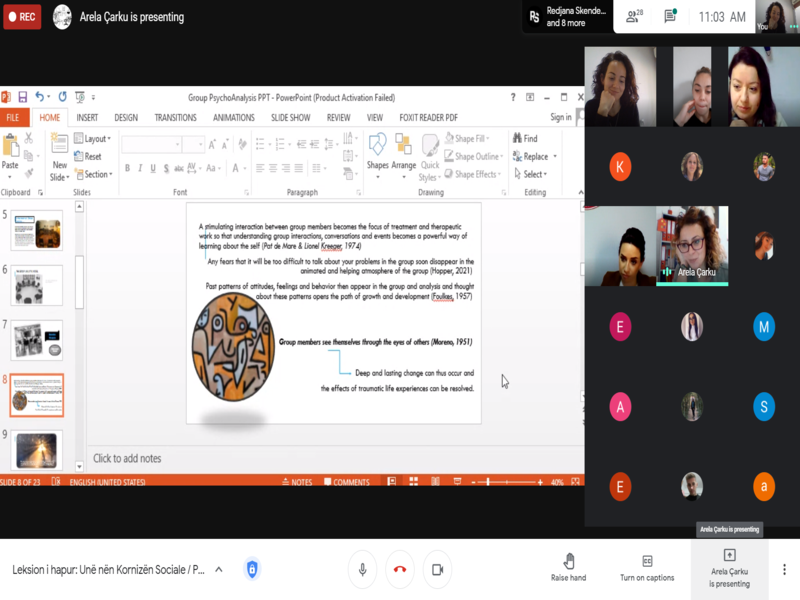Open the Quick Styles gallery
The image size is (800, 600).
coord(430,156)
